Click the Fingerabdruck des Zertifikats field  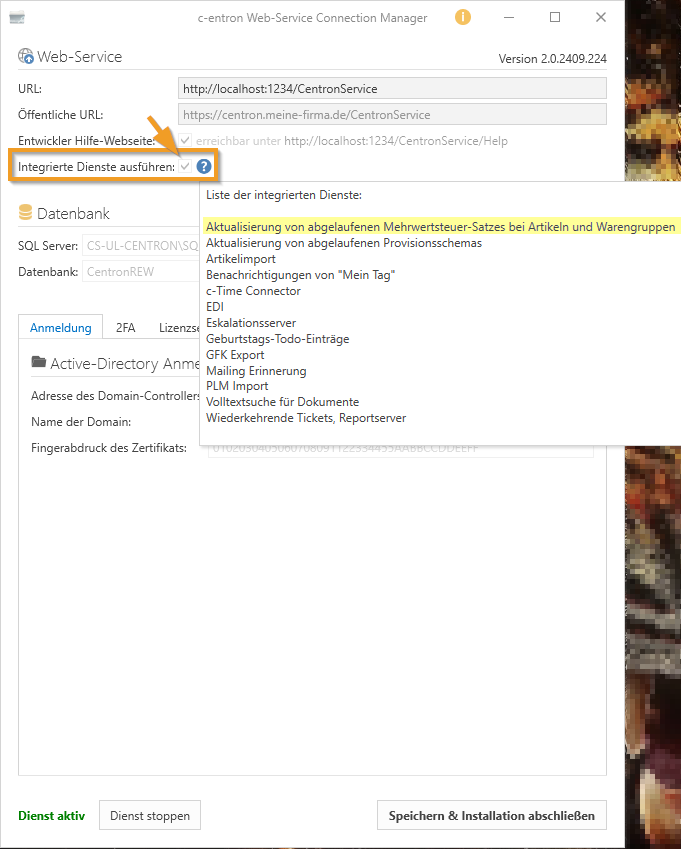point(400,449)
